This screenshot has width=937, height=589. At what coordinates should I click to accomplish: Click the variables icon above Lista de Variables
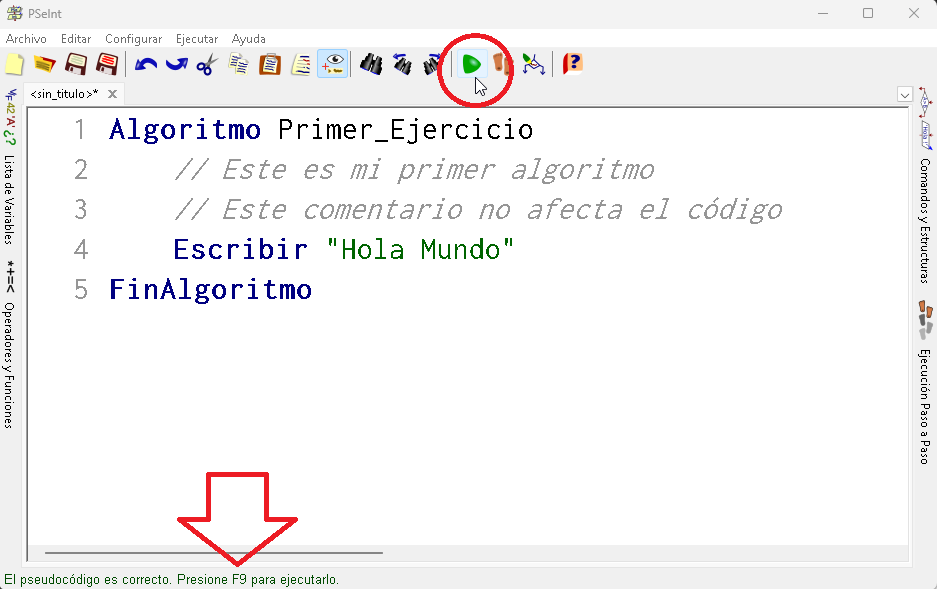10,117
